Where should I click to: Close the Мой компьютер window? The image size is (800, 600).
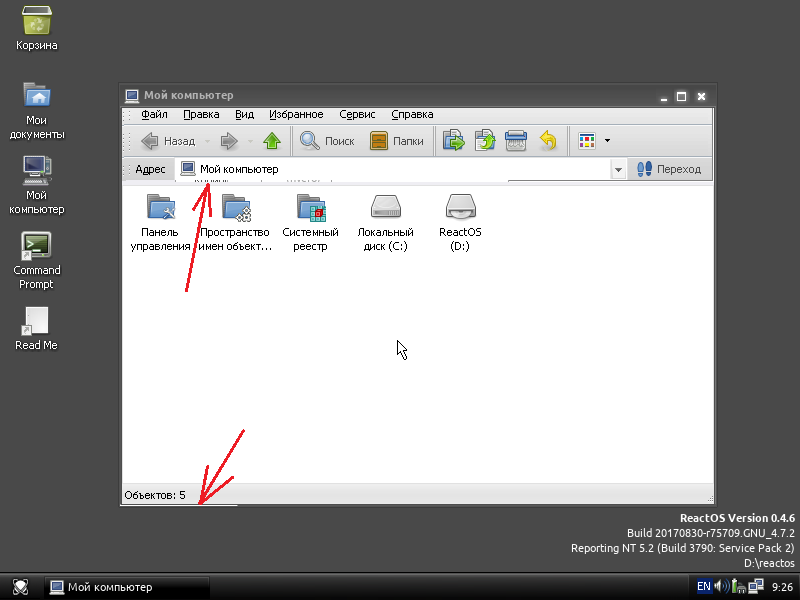pyautogui.click(x=702, y=96)
